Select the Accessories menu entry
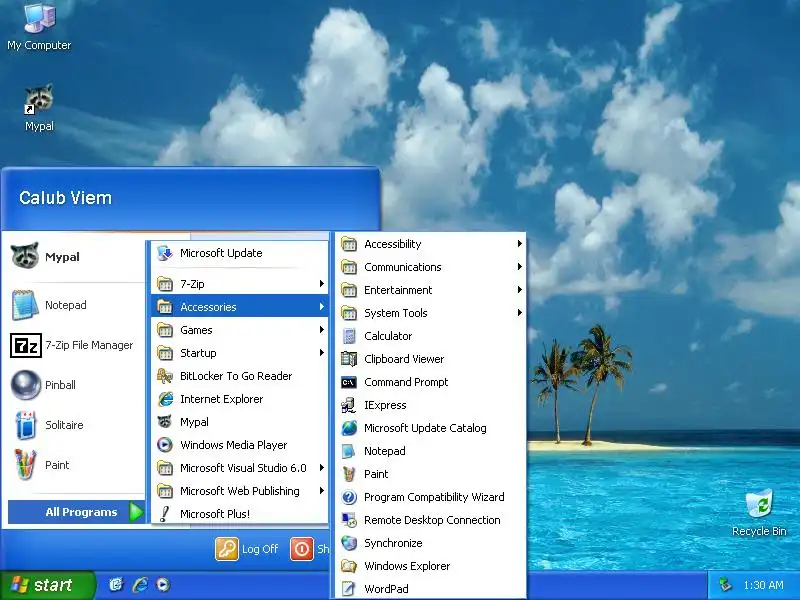 point(240,307)
